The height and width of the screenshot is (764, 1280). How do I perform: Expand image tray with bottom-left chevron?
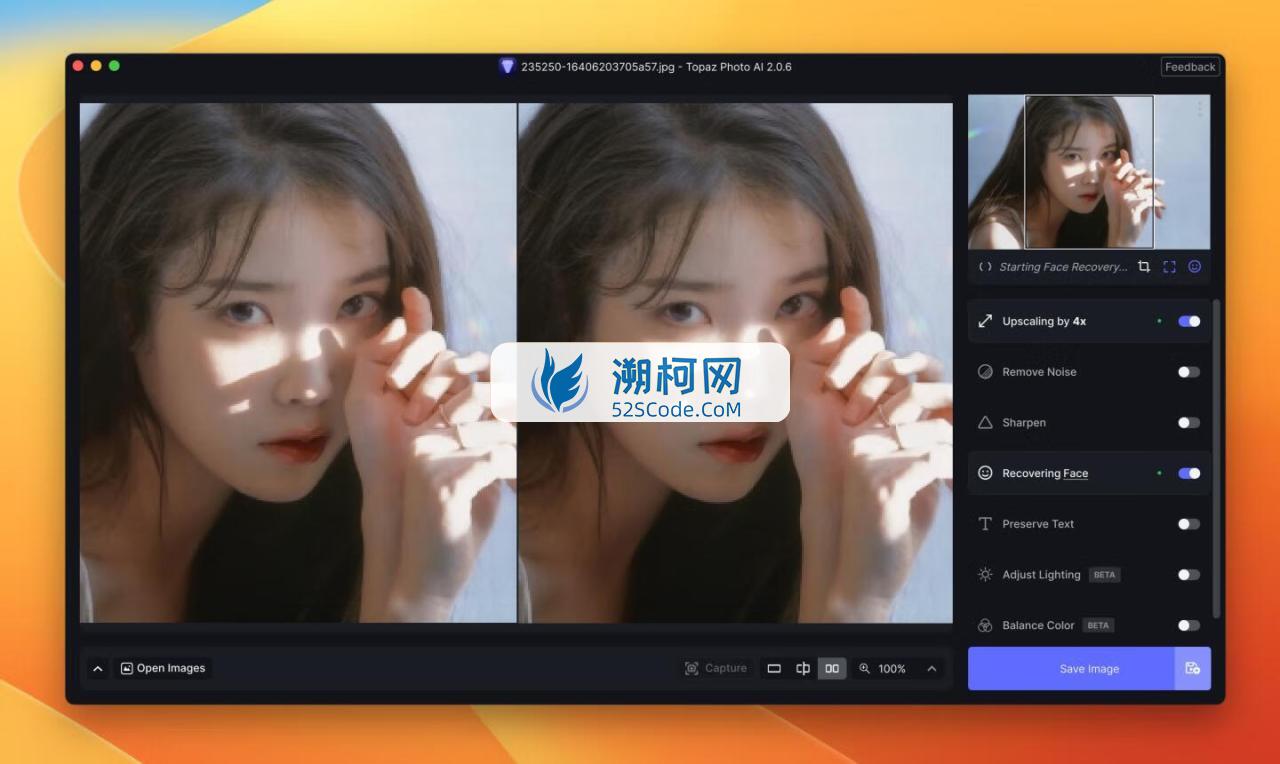click(98, 669)
